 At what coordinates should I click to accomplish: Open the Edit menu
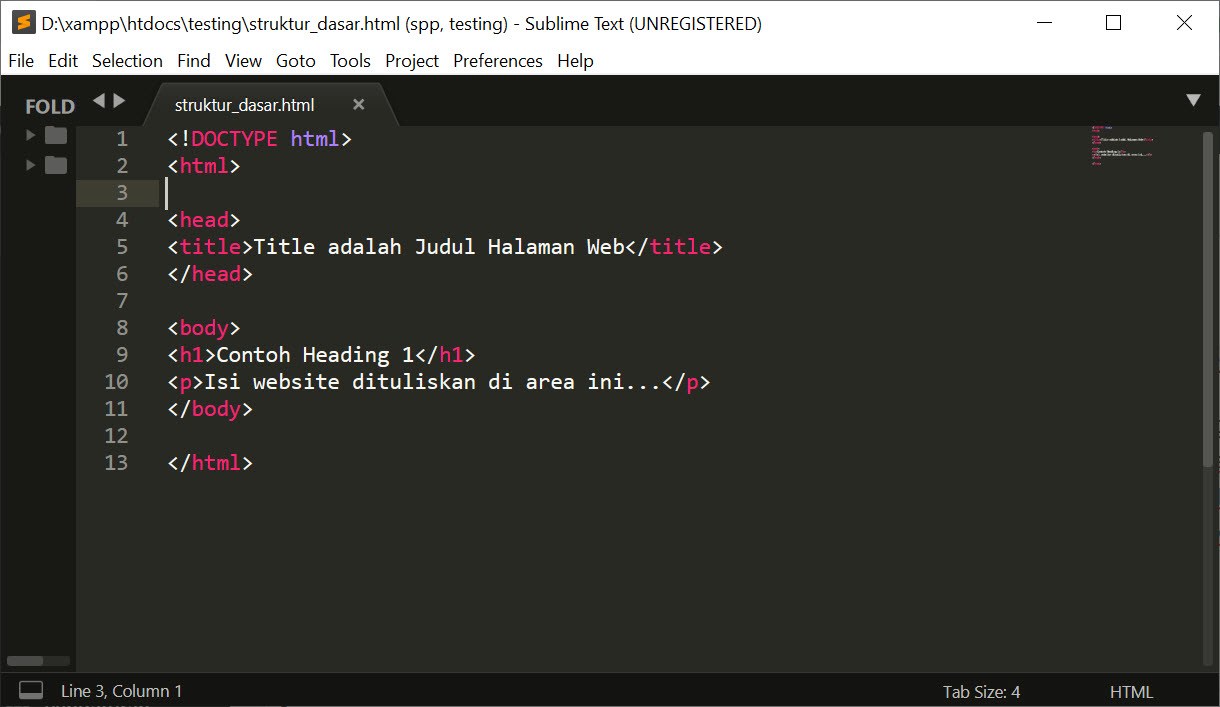coord(63,61)
